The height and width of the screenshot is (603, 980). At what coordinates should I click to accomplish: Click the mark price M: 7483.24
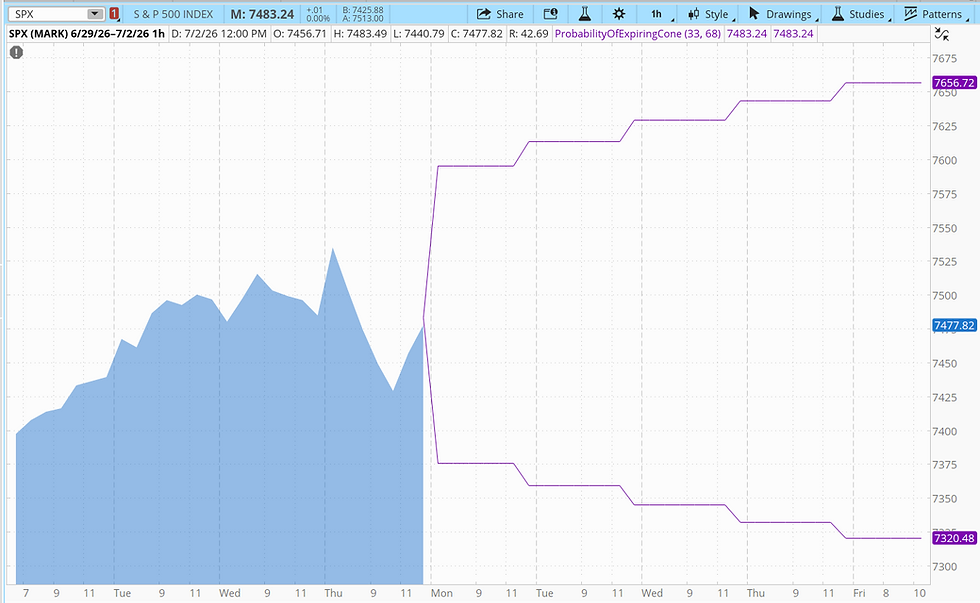click(x=262, y=14)
